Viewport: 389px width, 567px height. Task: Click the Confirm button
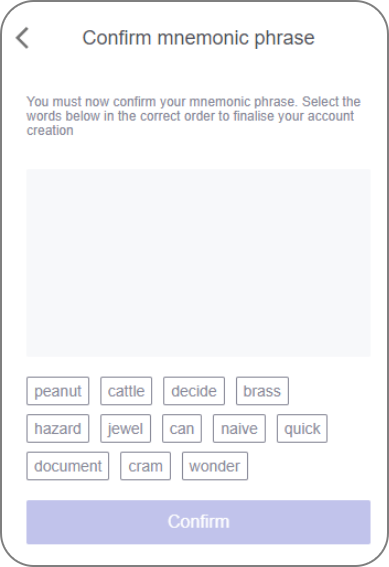pos(198,522)
